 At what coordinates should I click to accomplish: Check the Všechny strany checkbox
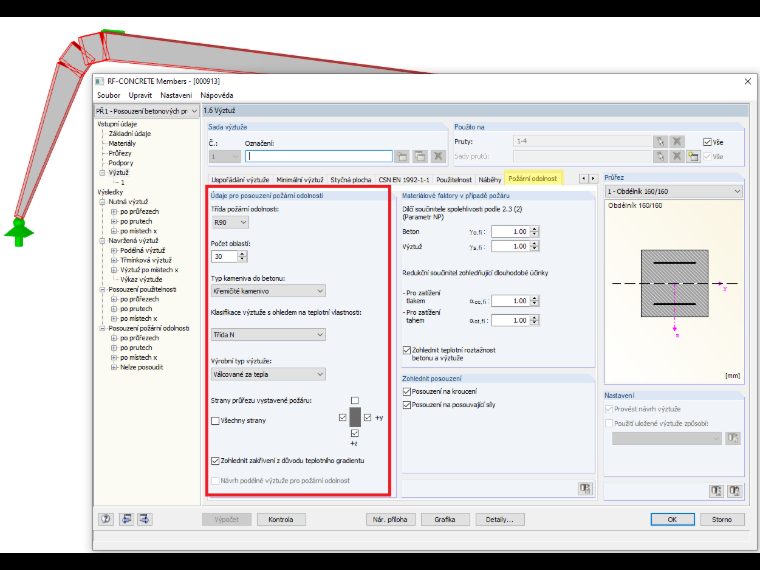[215, 421]
